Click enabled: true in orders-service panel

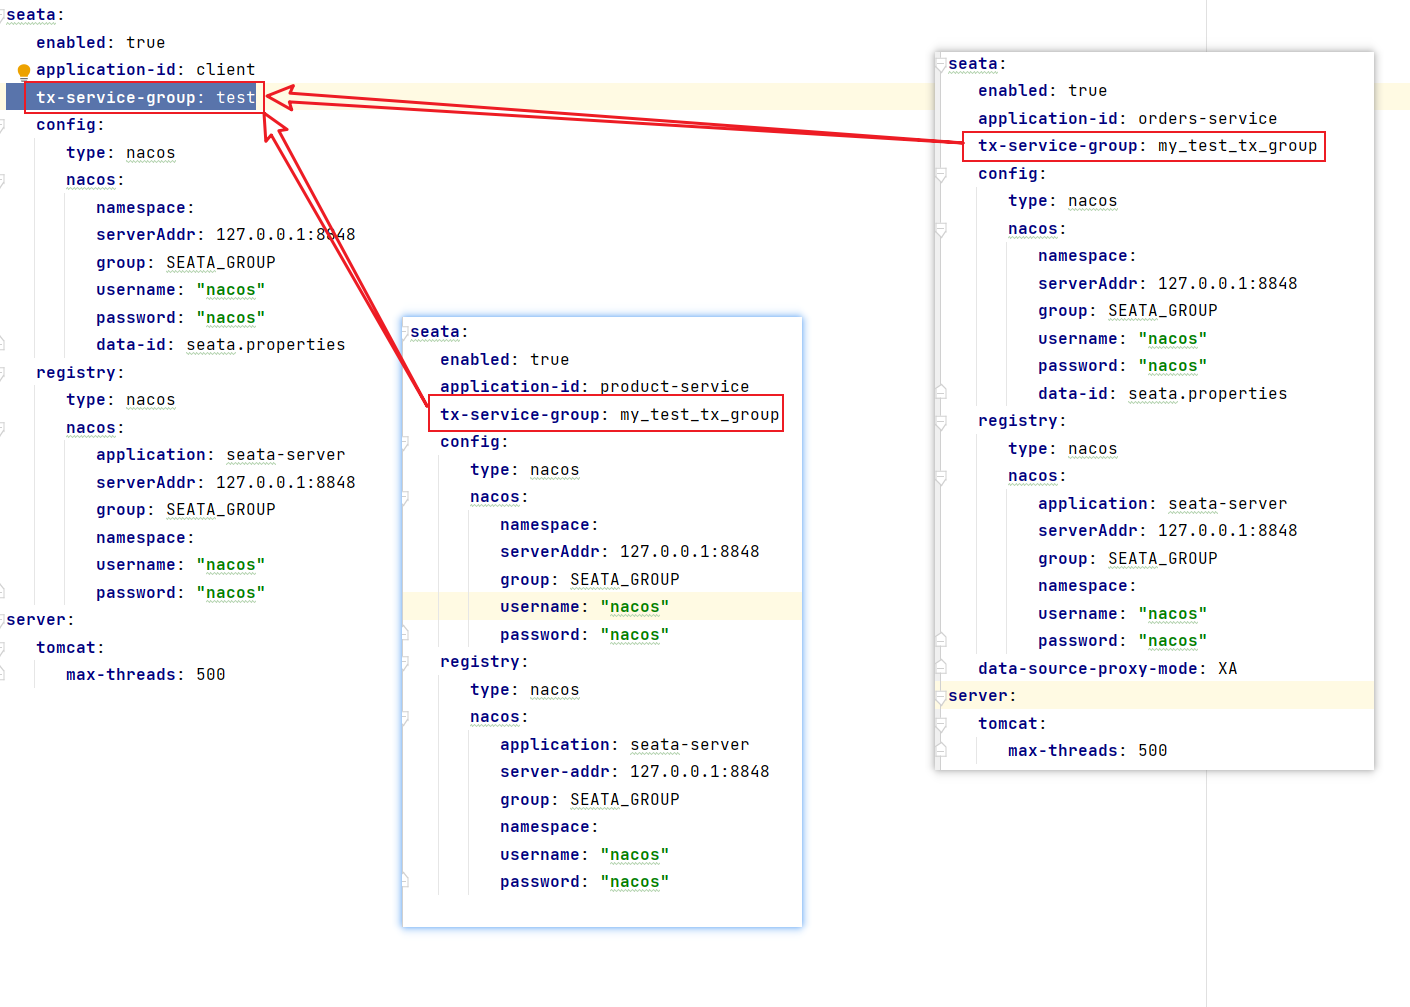[1042, 91]
